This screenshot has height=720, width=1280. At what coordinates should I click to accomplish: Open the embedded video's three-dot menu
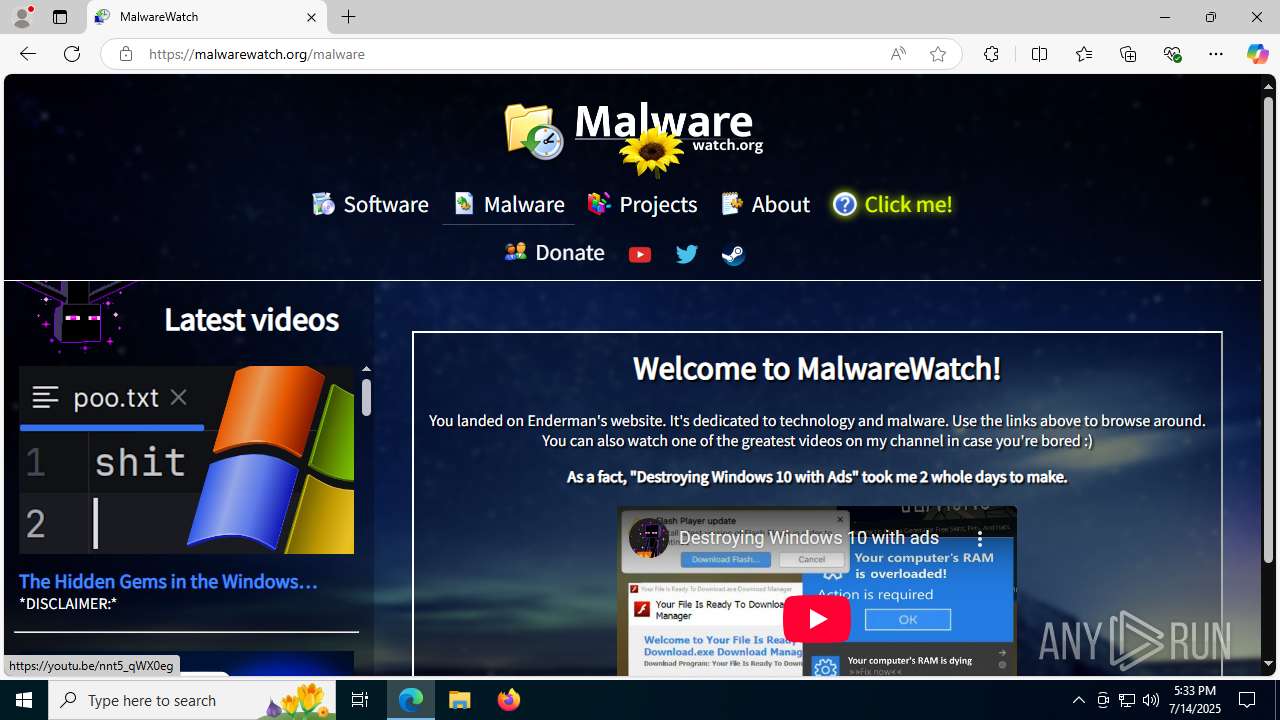click(x=980, y=538)
